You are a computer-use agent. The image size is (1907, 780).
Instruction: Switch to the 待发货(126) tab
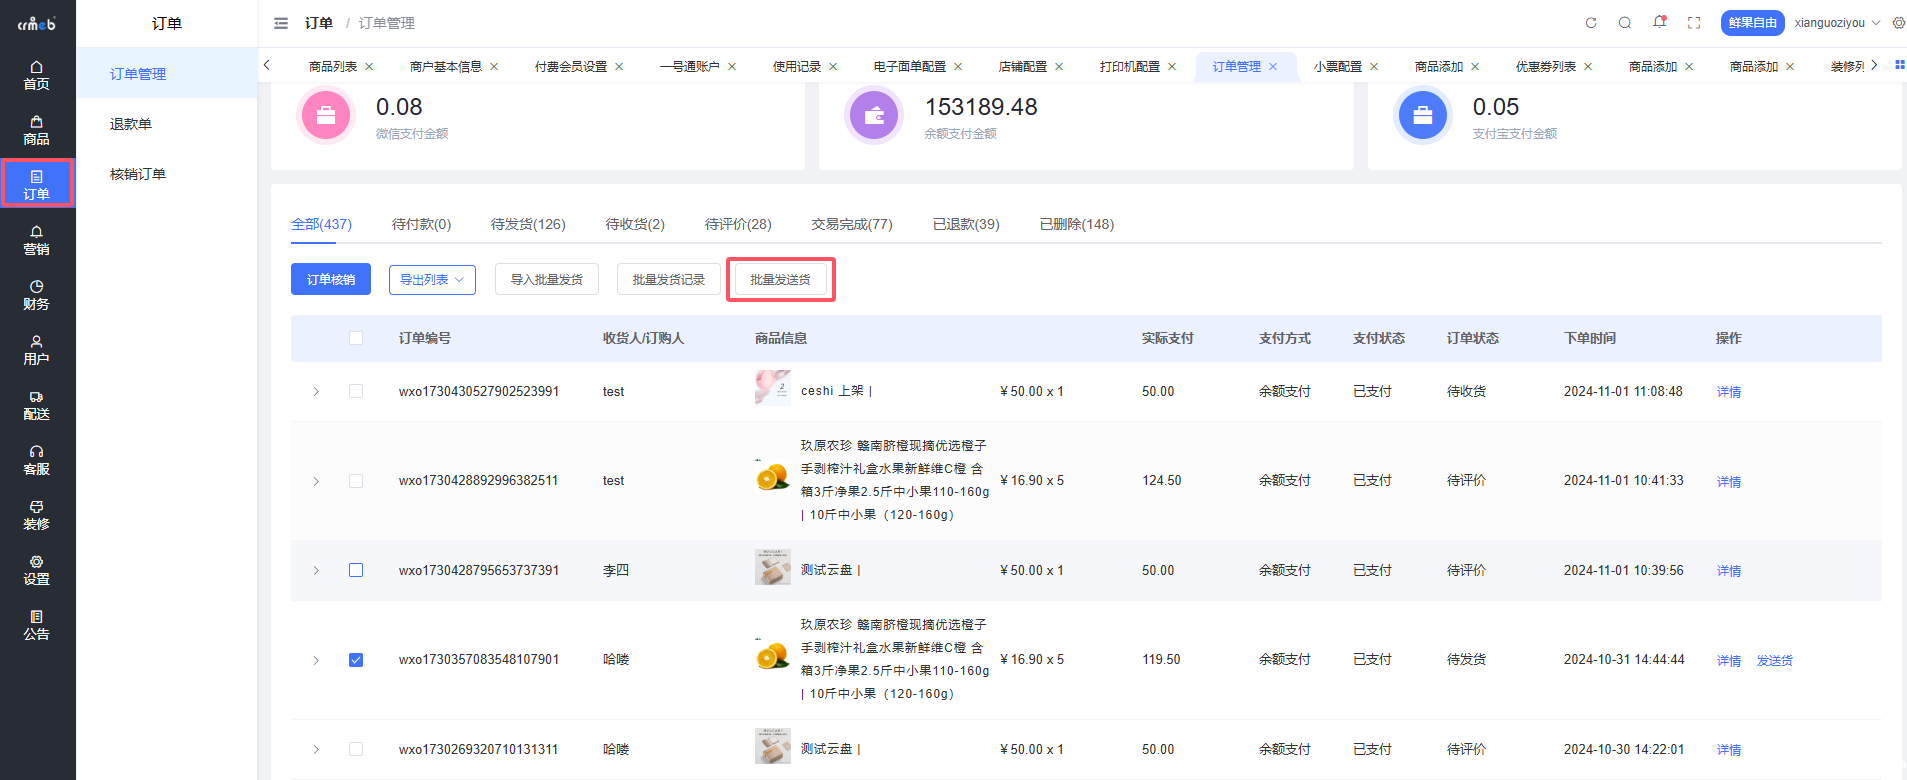pyautogui.click(x=528, y=224)
